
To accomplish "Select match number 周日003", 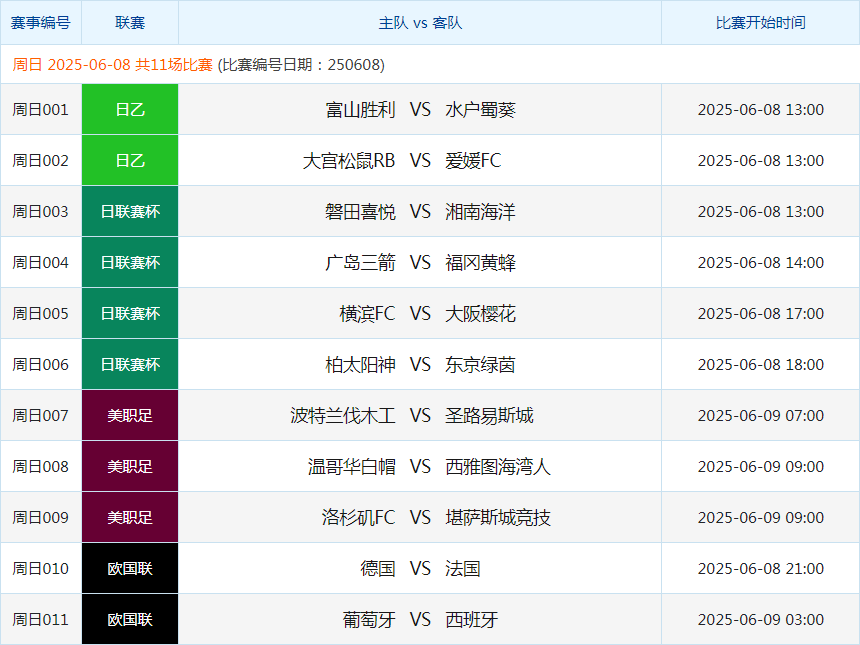I will click(41, 212).
